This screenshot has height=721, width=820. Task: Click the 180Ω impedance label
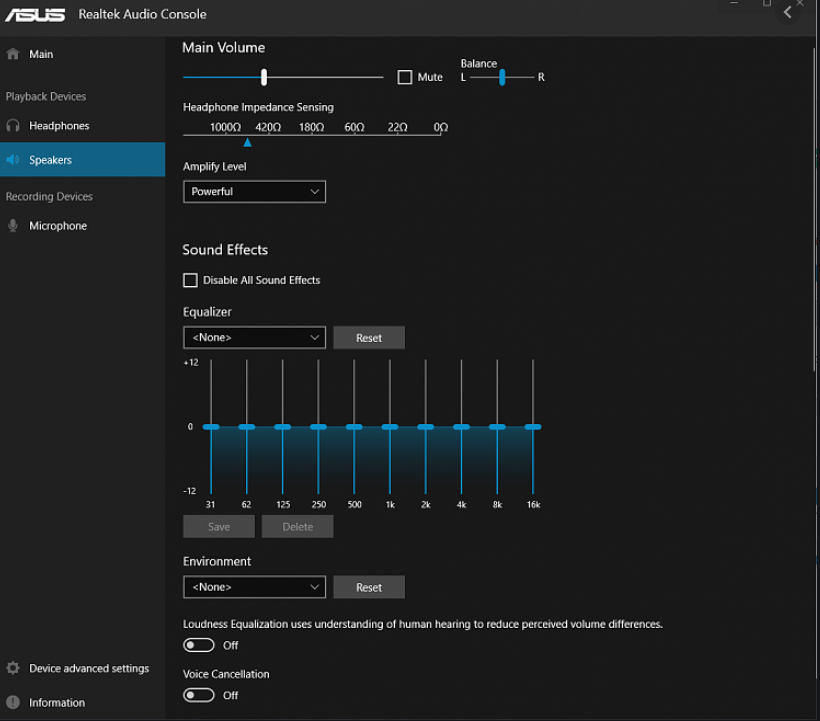click(x=312, y=127)
